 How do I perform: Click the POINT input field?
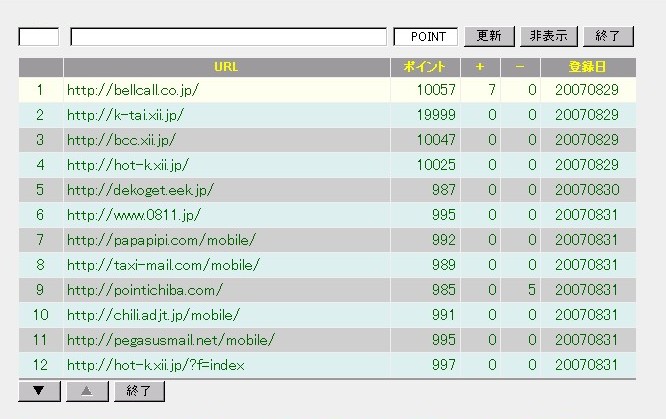(426, 37)
